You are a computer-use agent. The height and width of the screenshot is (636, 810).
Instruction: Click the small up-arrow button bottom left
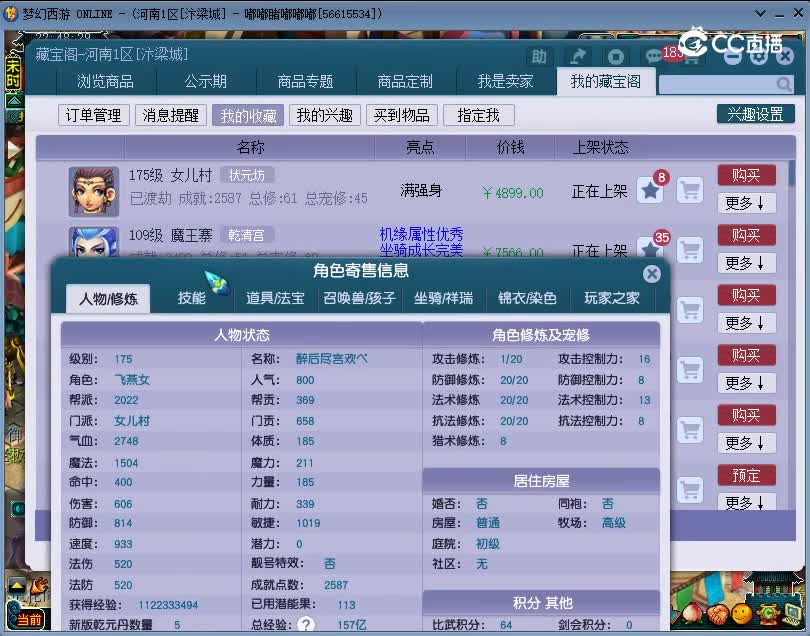click(17, 585)
